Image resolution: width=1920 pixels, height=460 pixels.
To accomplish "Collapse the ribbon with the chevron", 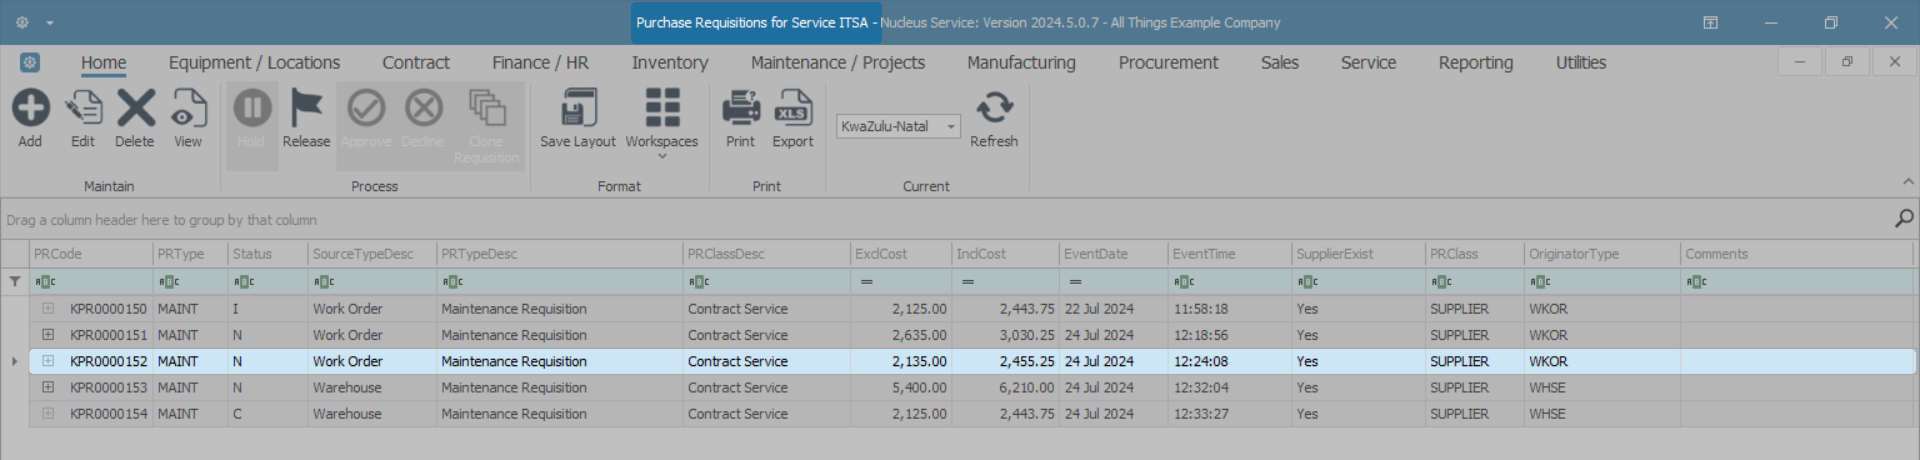I will (x=1908, y=182).
